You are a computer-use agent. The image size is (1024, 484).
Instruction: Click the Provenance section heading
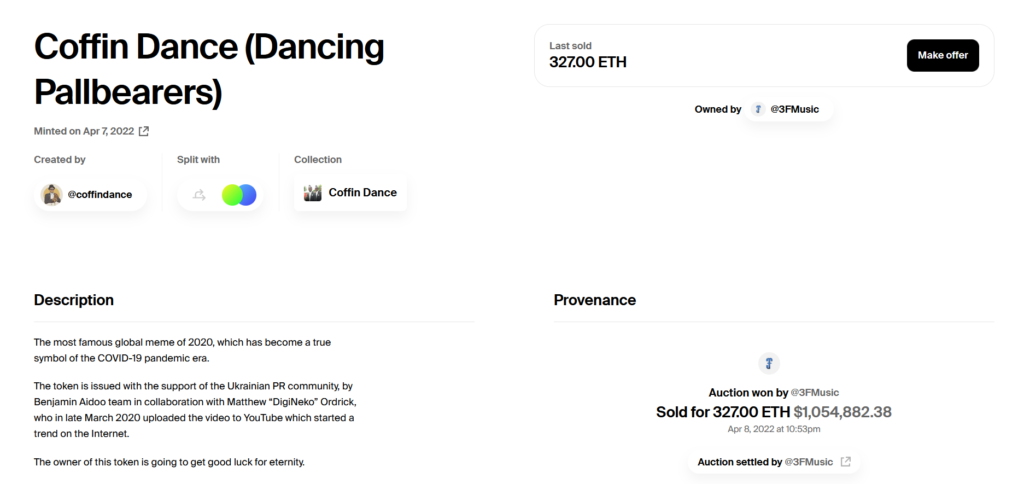(x=594, y=300)
